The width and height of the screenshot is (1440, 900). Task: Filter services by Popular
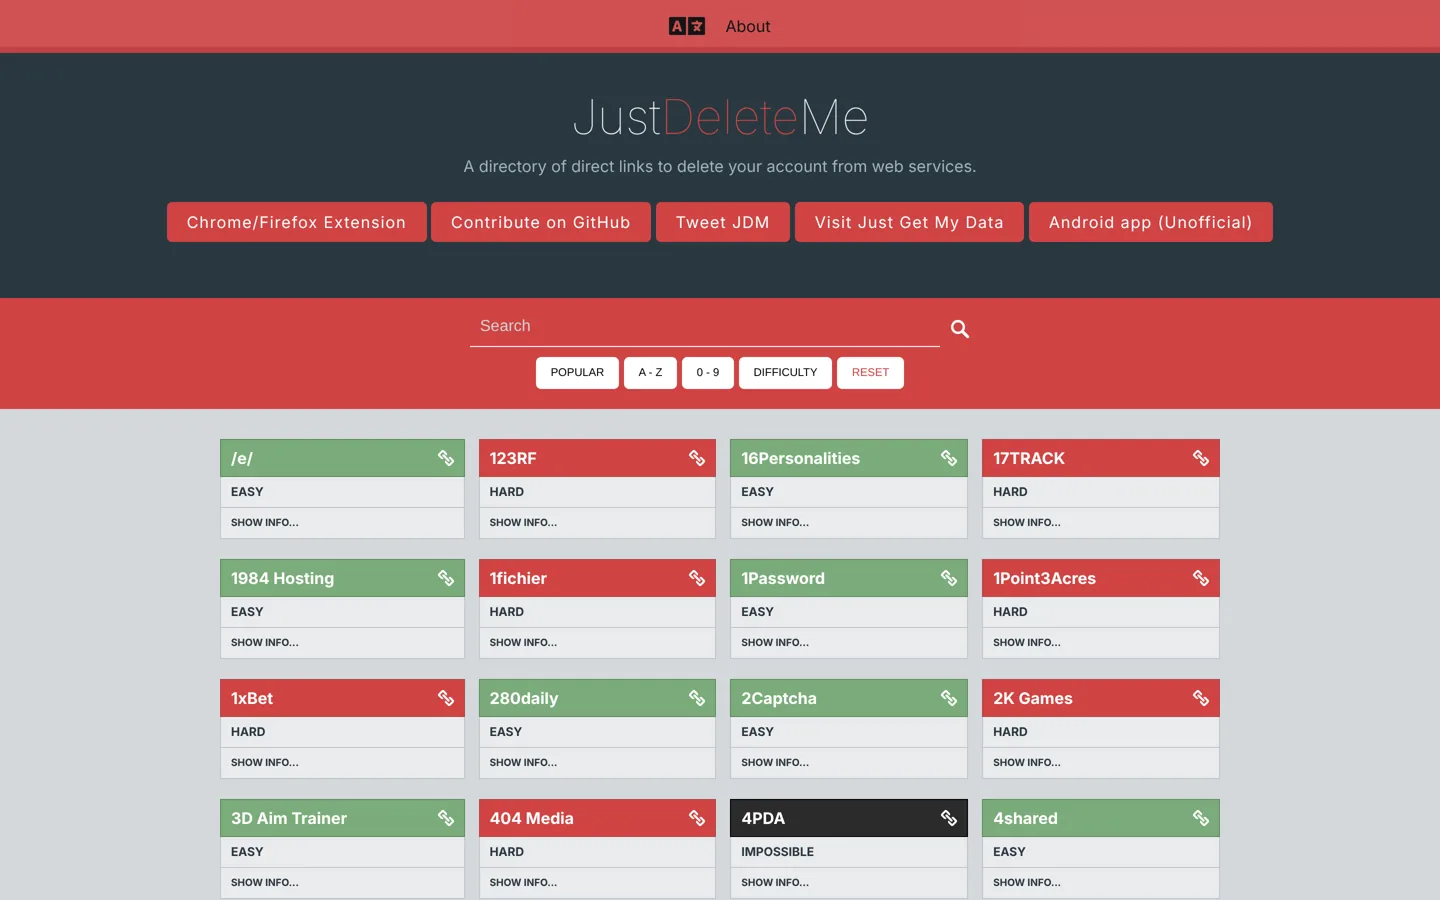coord(577,373)
